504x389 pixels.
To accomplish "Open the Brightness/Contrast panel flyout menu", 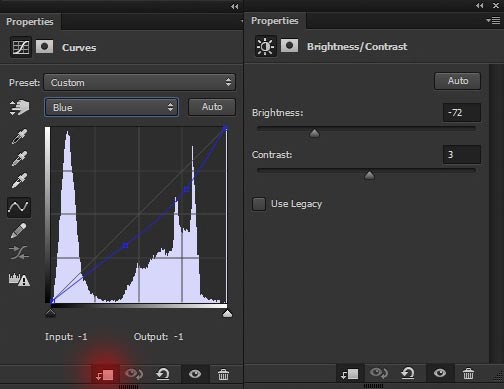I will pyautogui.click(x=493, y=21).
